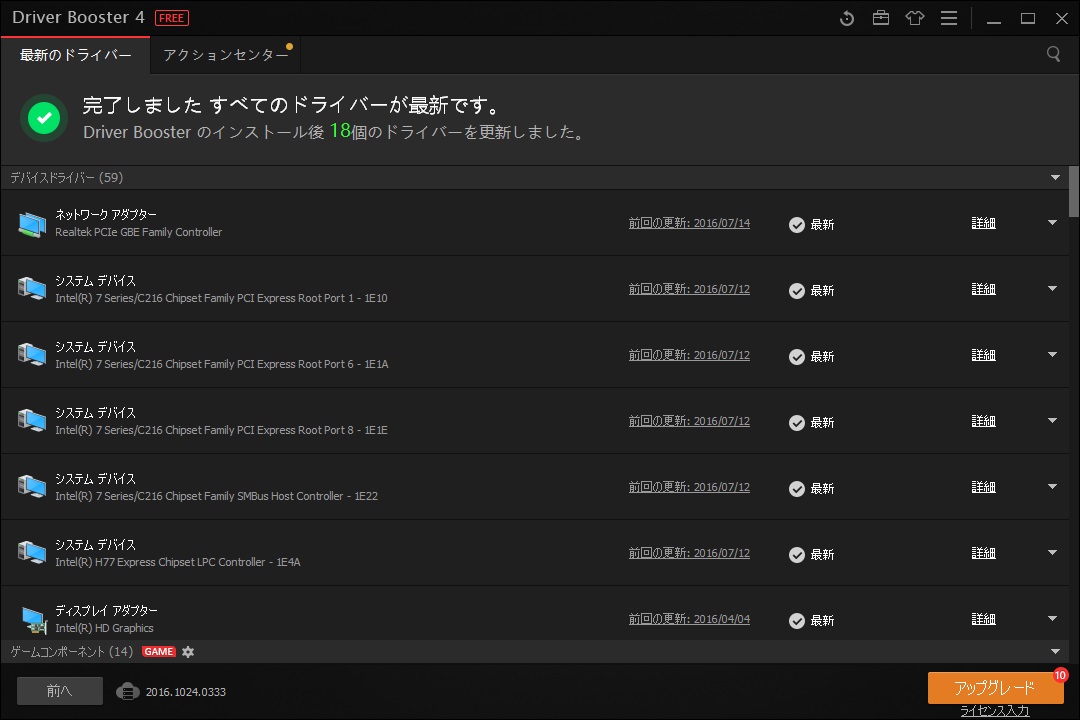Expand the Intel HD Graphics row dropdown

click(1051, 618)
